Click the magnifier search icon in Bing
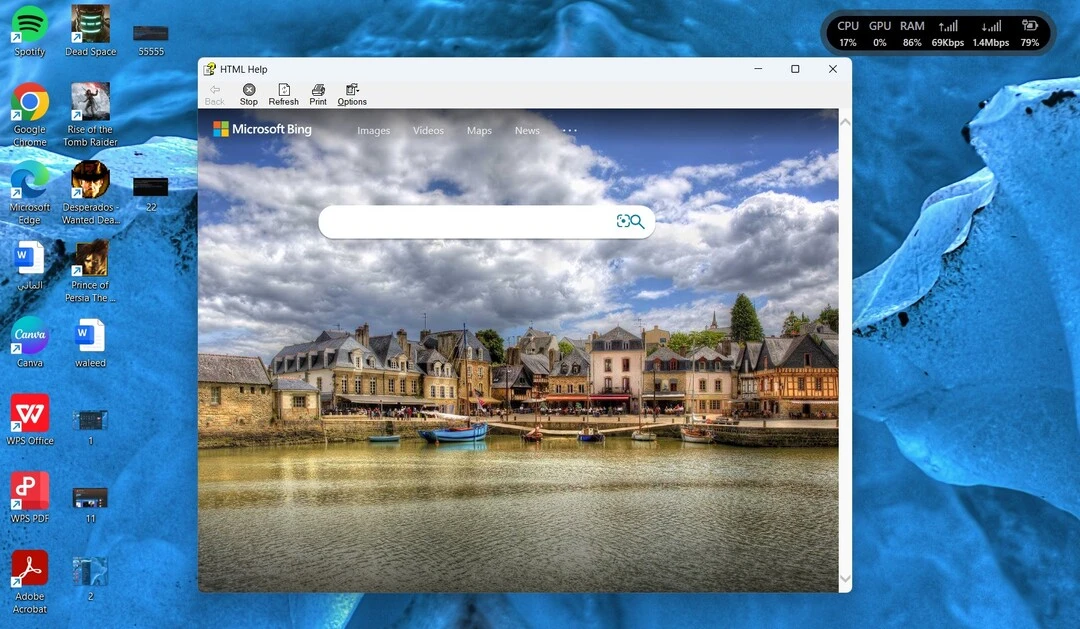The width and height of the screenshot is (1080, 629). [x=638, y=222]
